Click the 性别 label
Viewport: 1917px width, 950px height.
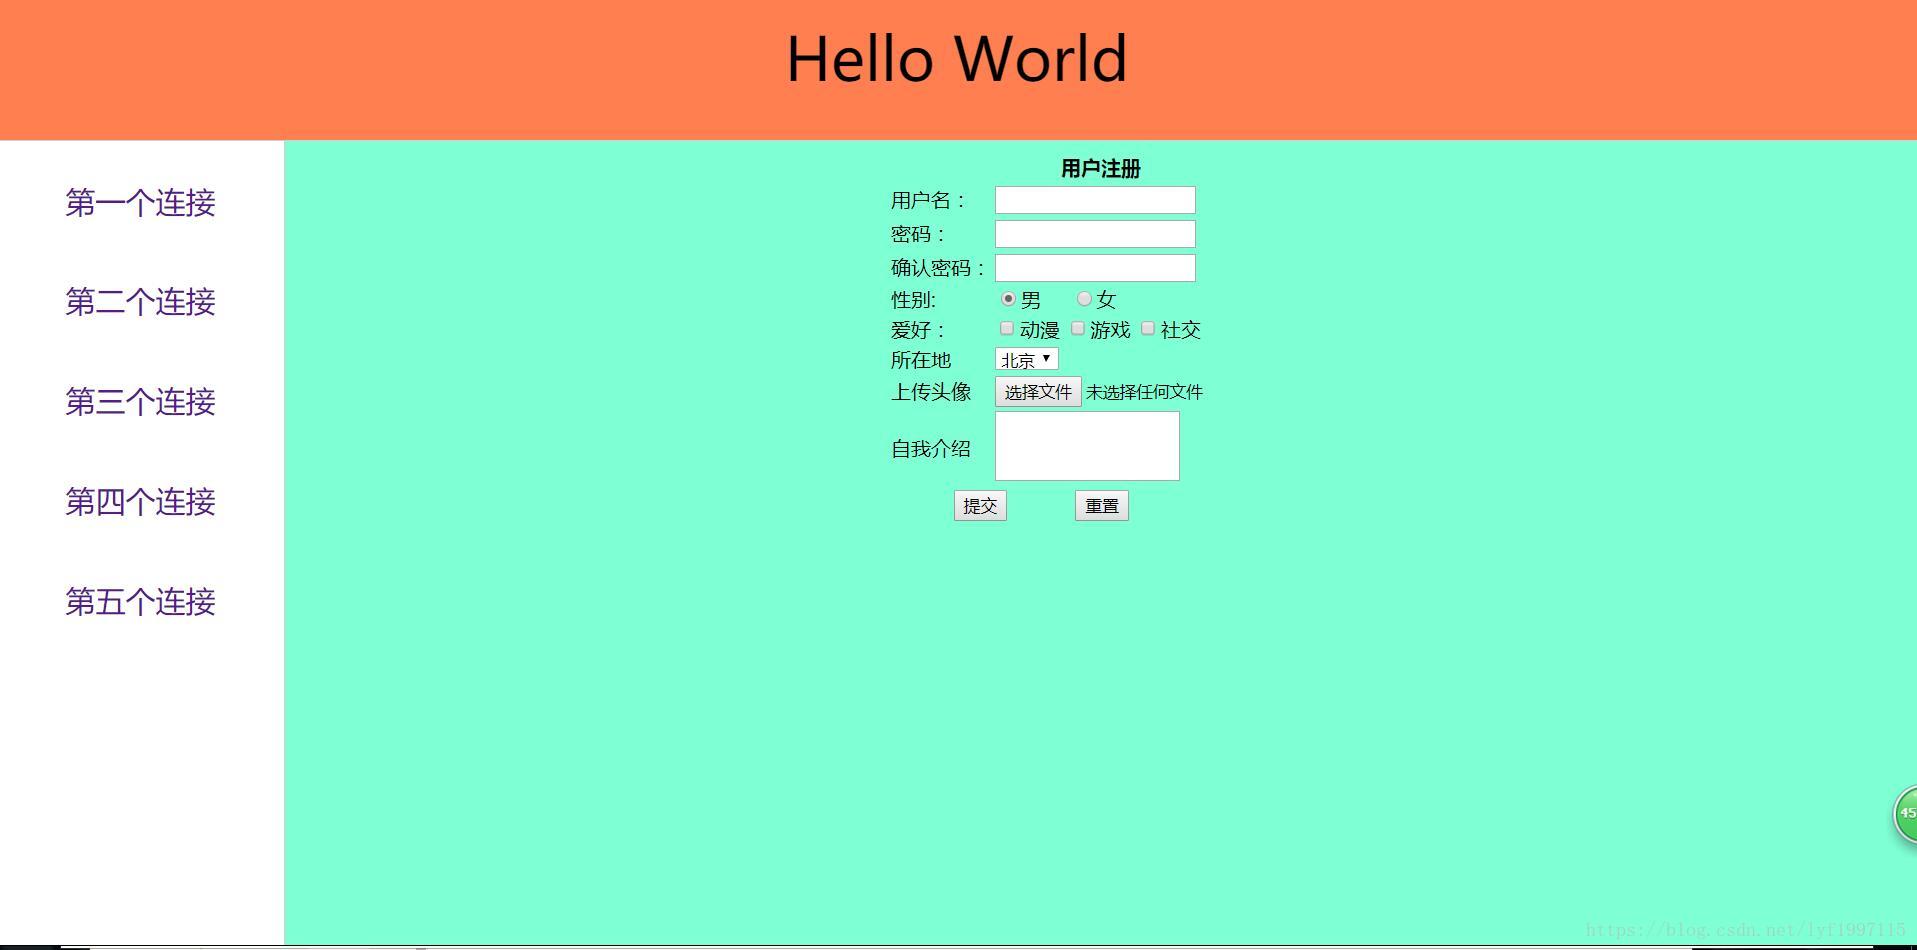point(913,300)
